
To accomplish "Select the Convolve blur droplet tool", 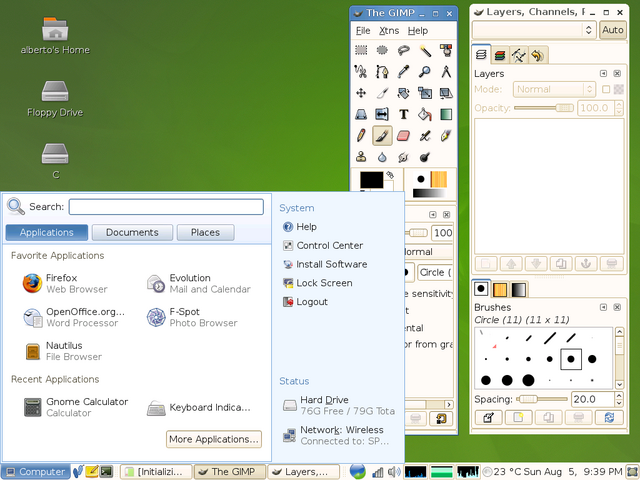I will pyautogui.click(x=382, y=157).
